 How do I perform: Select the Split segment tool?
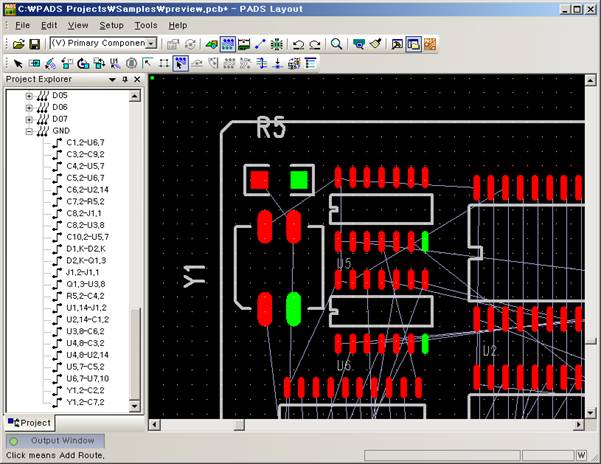[x=164, y=63]
